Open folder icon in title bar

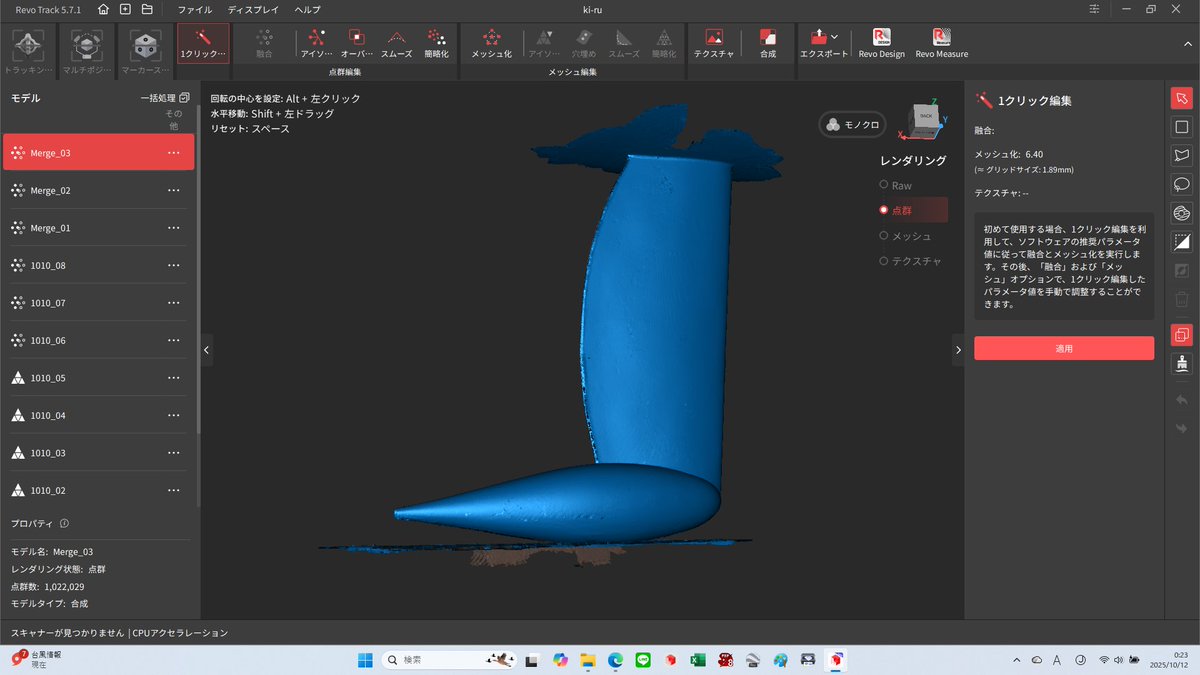(x=147, y=9)
